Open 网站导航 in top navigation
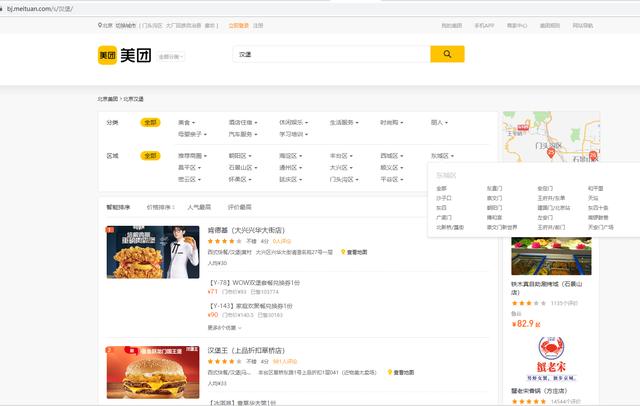 click(x=582, y=25)
